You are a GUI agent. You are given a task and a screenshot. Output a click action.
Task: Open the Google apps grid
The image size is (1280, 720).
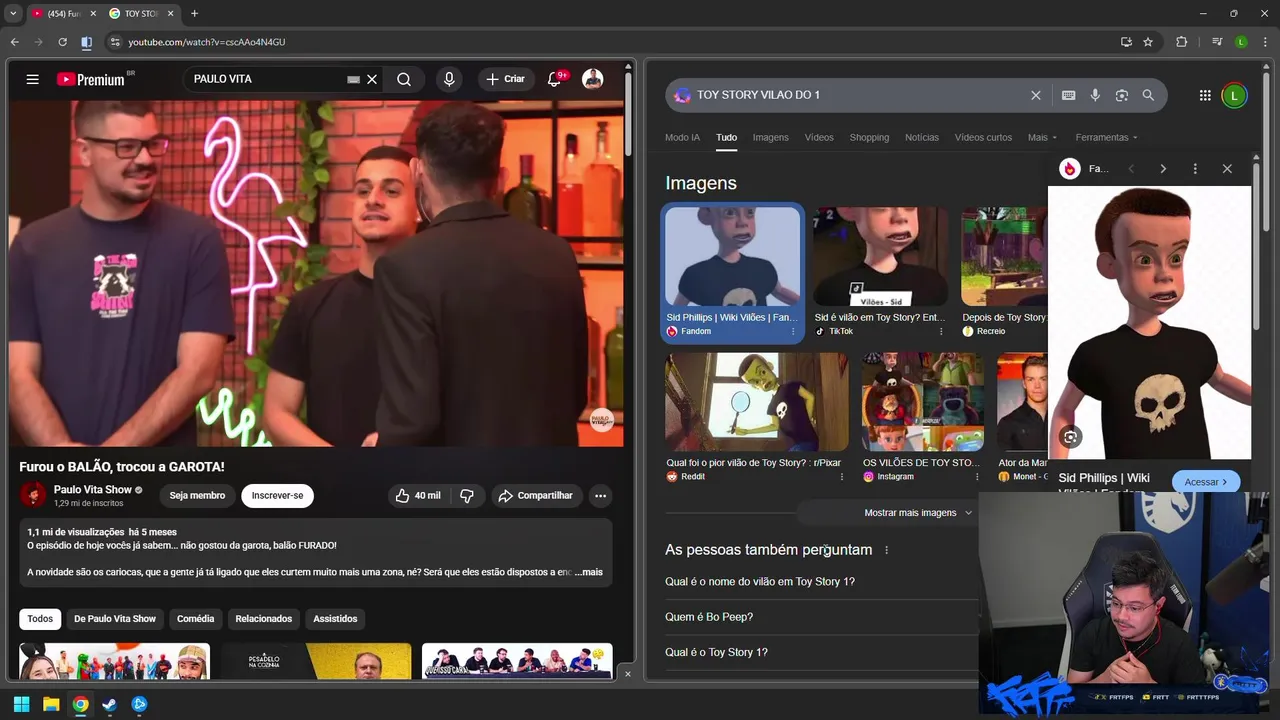click(x=1205, y=95)
